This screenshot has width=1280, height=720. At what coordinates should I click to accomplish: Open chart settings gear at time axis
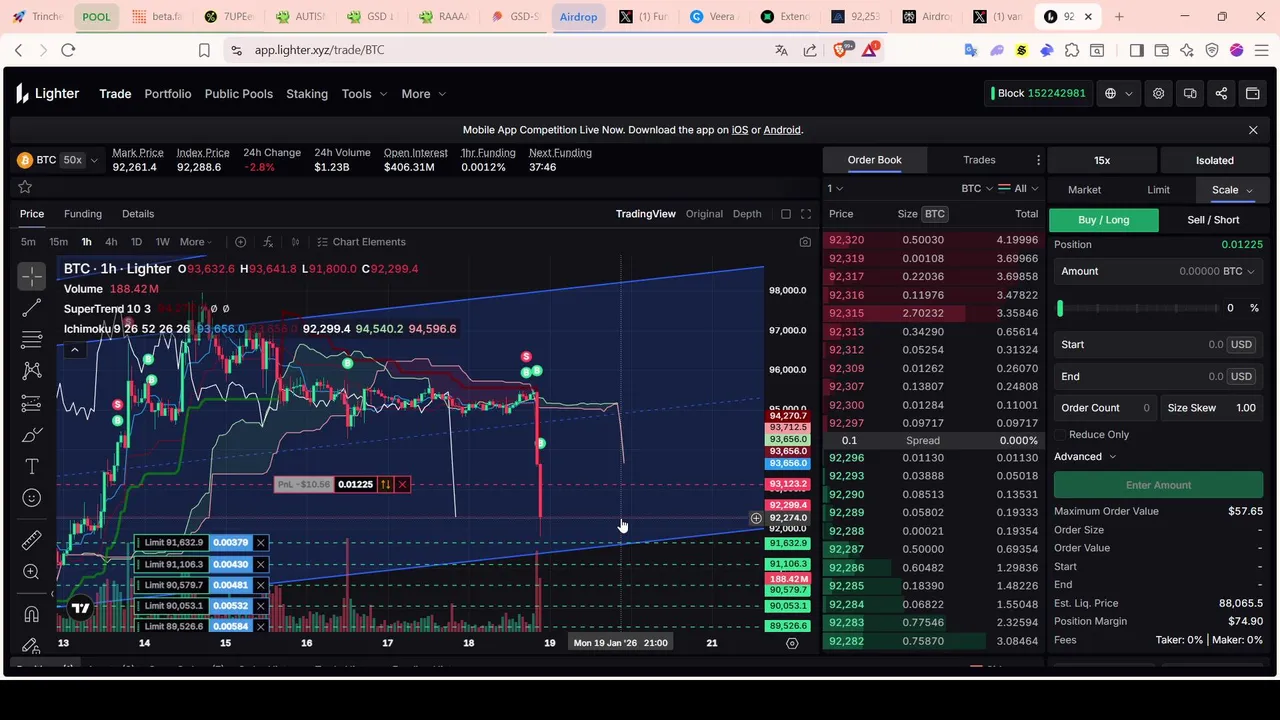pyautogui.click(x=792, y=643)
